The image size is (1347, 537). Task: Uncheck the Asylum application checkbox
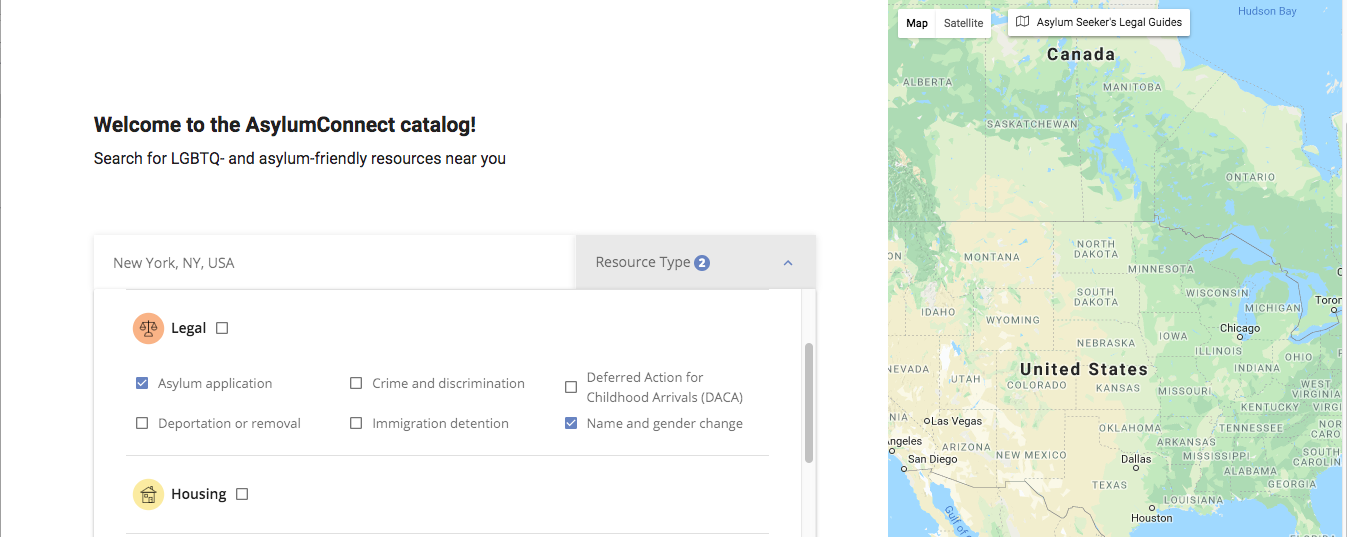point(142,383)
